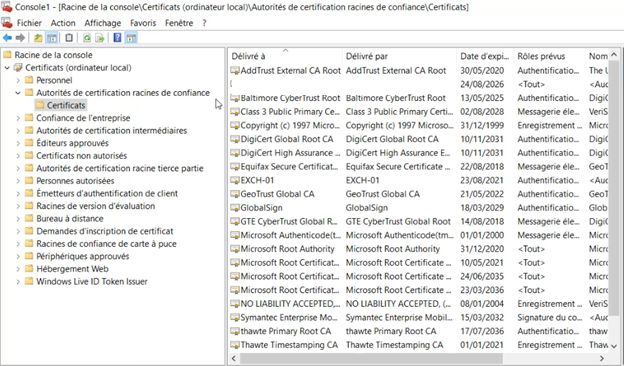This screenshot has width=624, height=366.
Task: Collapse Autorités de certification racines de confiance
Action: tap(18, 93)
